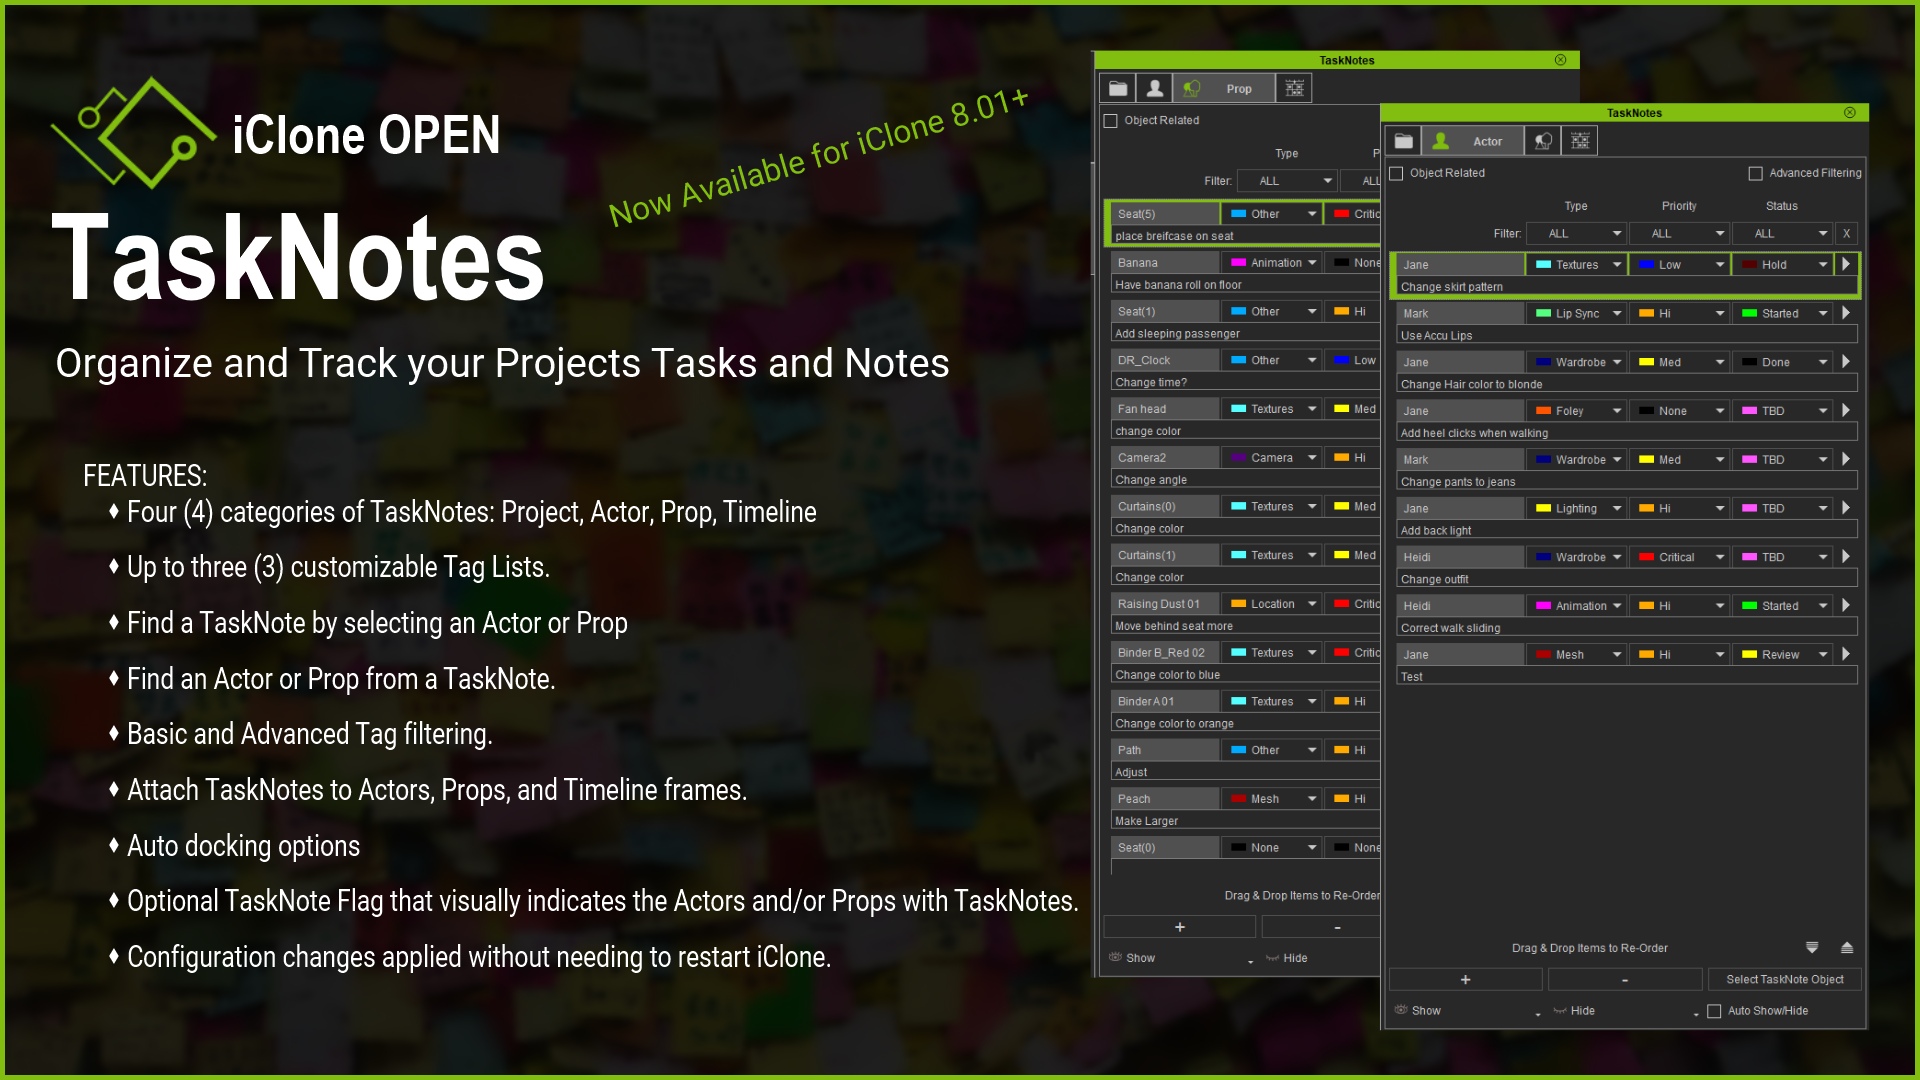Open Critical priority dropdown on Change outfit
The width and height of the screenshot is (1920, 1080).
tap(1679, 557)
